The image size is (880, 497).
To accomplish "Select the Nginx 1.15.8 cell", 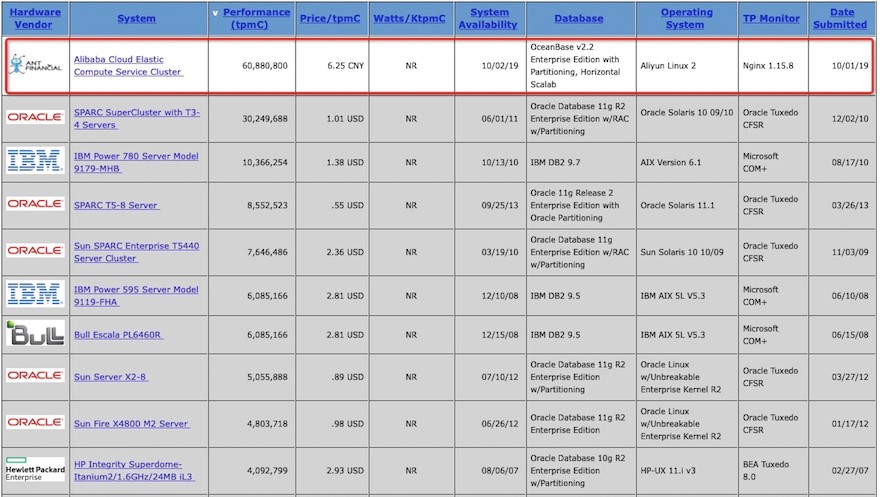I will [x=768, y=66].
